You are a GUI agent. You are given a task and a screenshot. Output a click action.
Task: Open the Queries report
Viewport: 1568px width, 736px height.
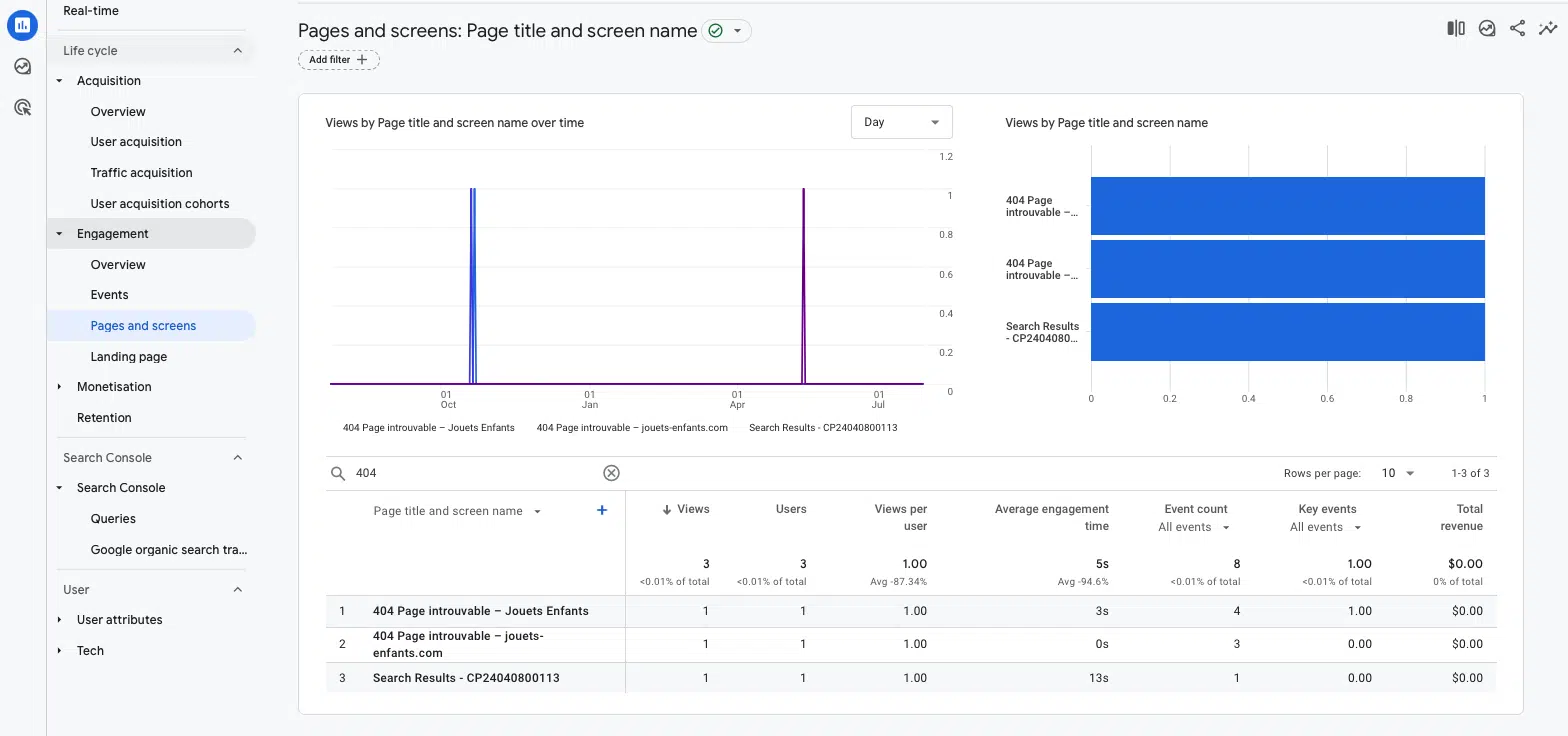(113, 519)
